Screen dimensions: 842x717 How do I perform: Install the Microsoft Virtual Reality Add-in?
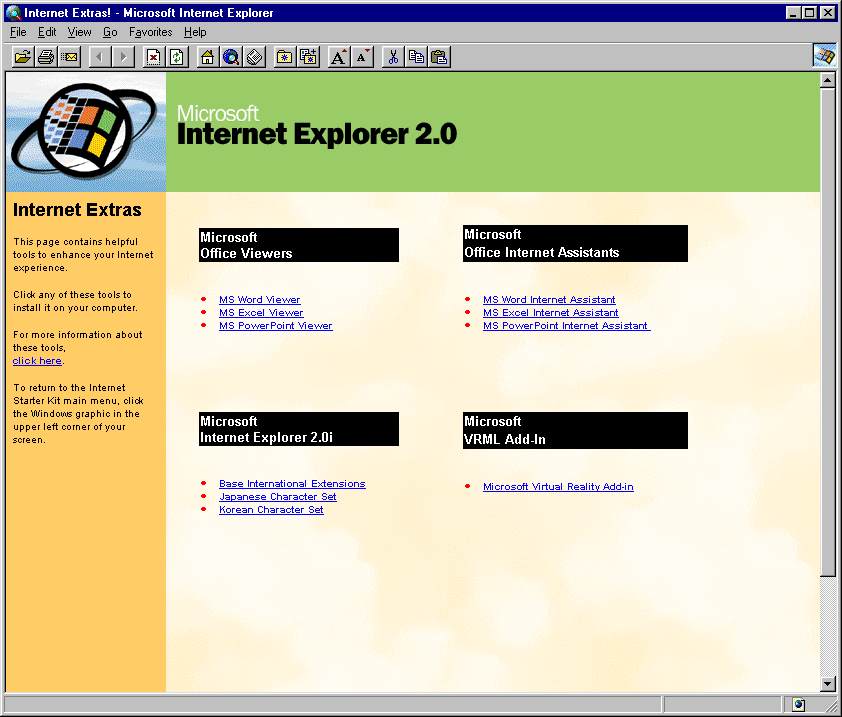[558, 487]
